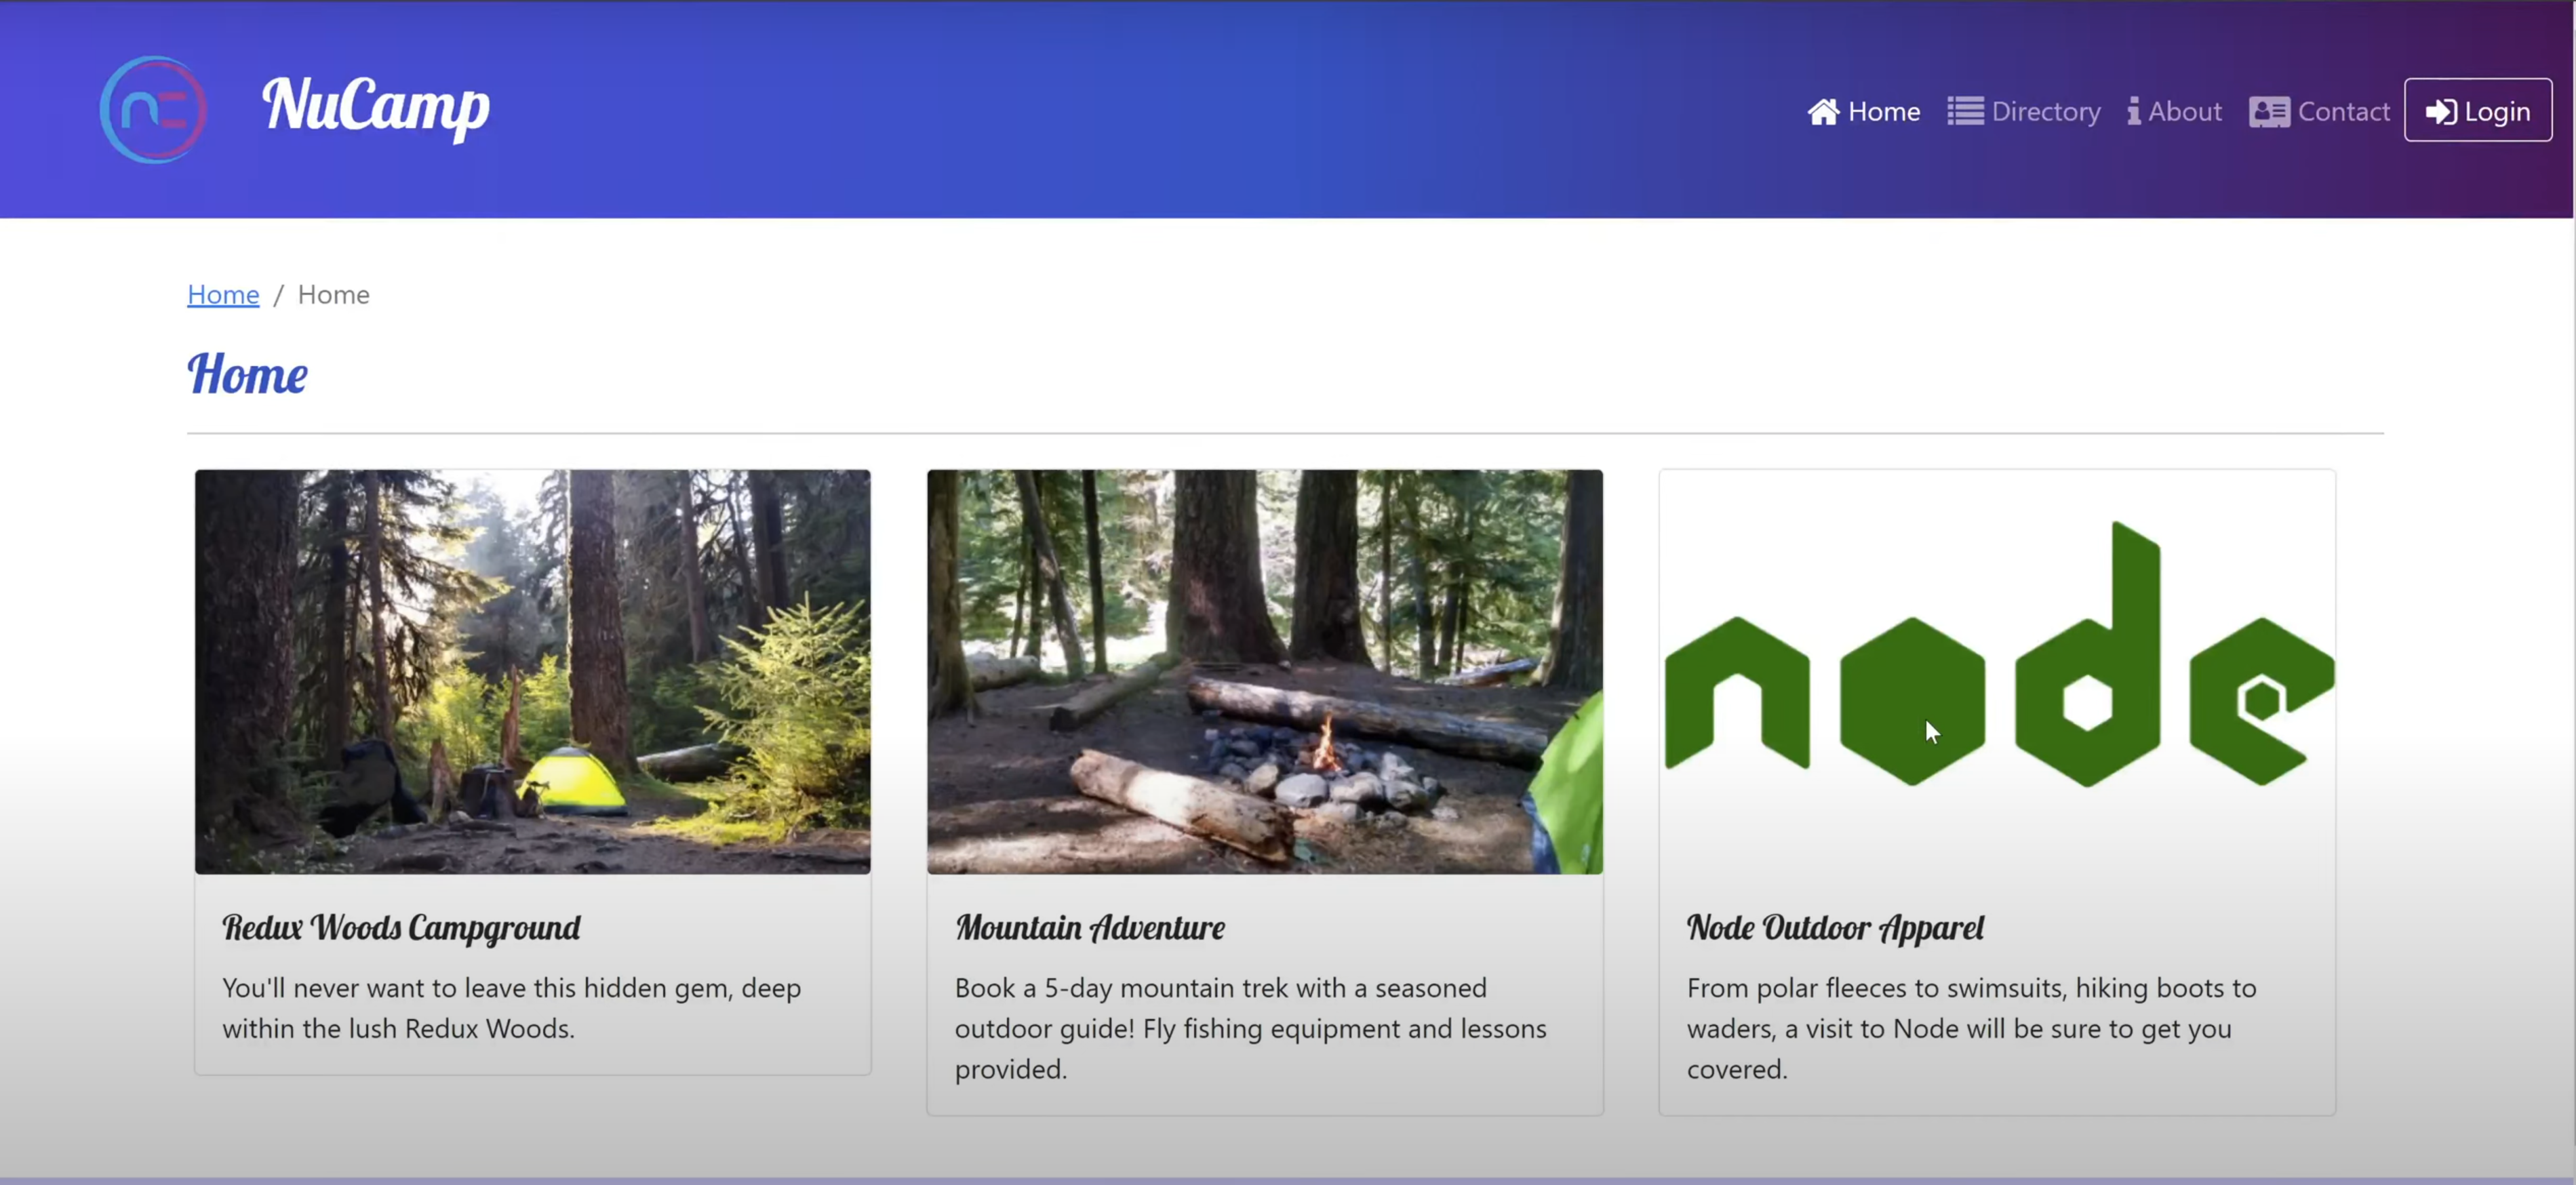Image resolution: width=2576 pixels, height=1185 pixels.
Task: Open the Redux Woods Campground forest photo
Action: coord(533,672)
